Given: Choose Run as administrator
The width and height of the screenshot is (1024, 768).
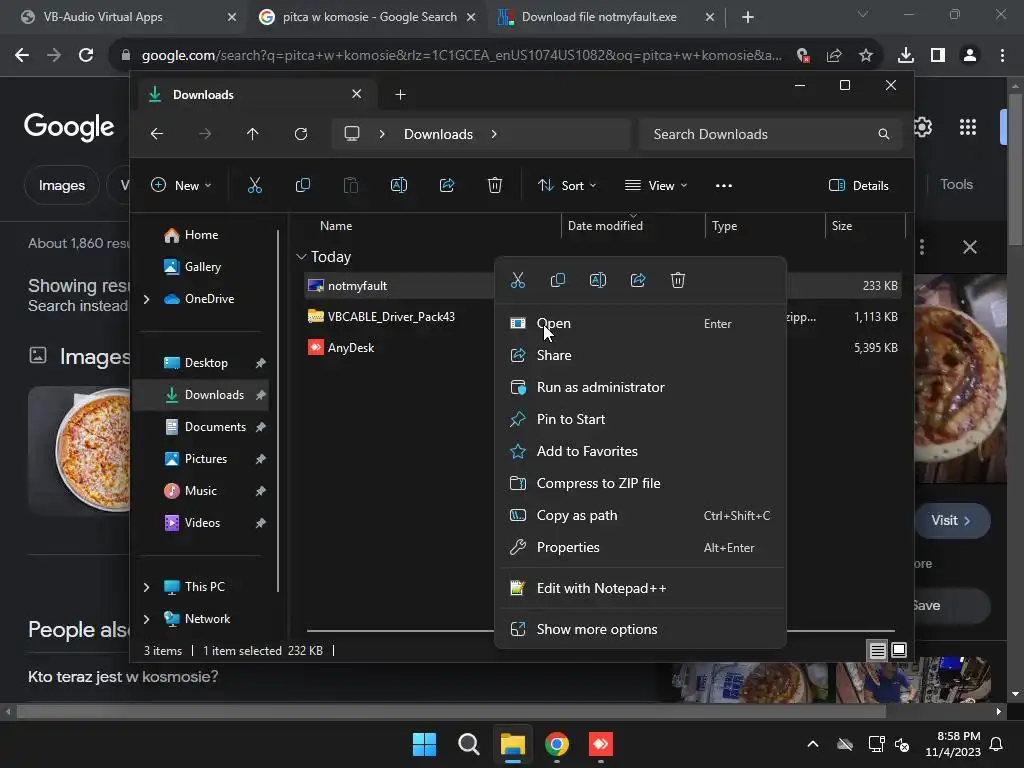Looking at the screenshot, I should click(640, 387).
